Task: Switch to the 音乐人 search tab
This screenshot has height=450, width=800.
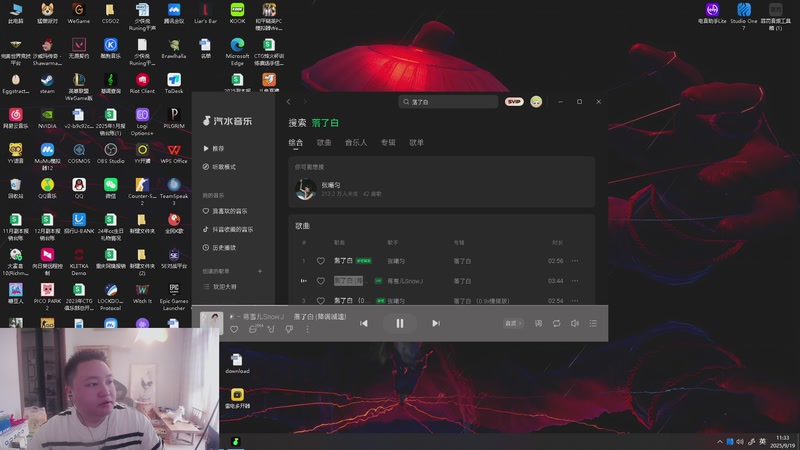Action: 356,142
